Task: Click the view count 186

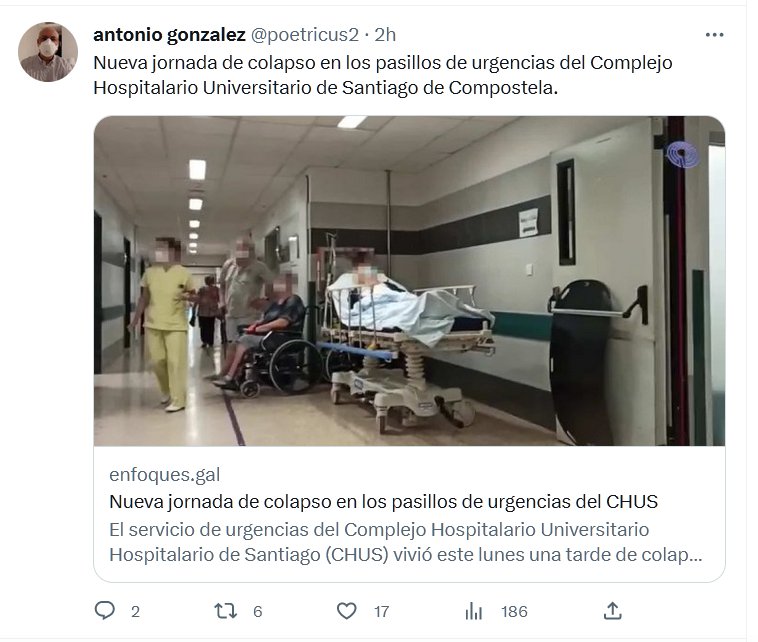Action: coord(514,612)
